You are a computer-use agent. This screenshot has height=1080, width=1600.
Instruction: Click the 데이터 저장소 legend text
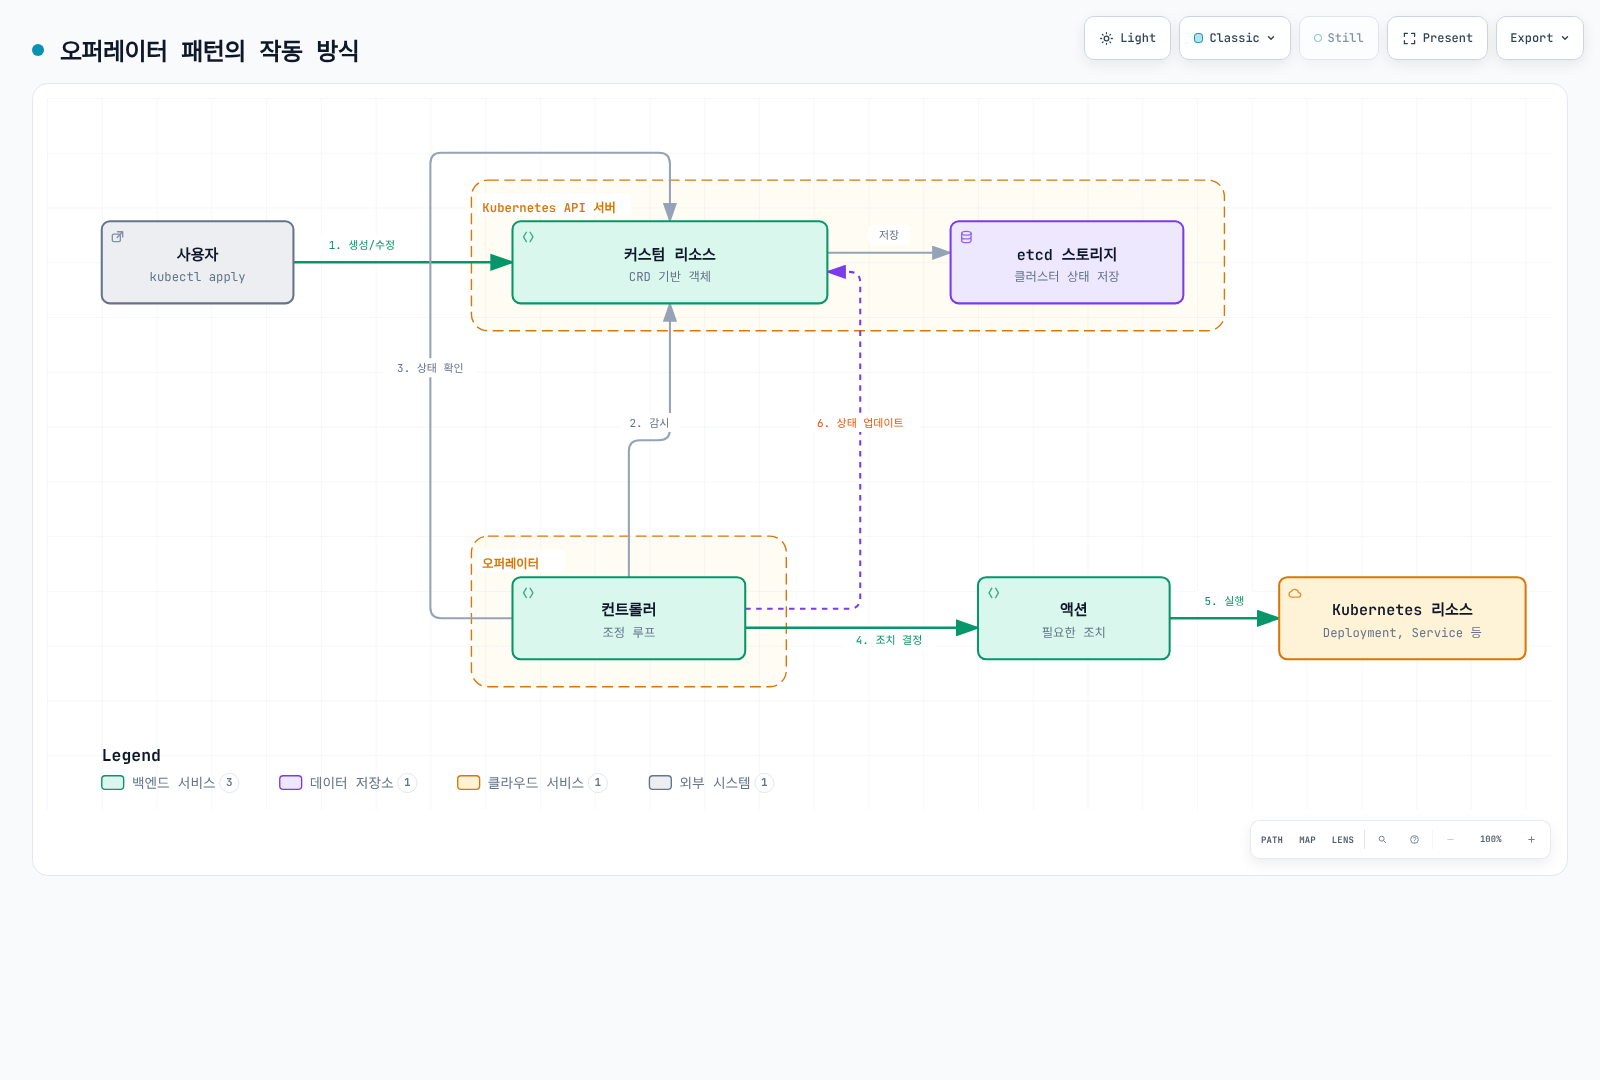point(352,783)
